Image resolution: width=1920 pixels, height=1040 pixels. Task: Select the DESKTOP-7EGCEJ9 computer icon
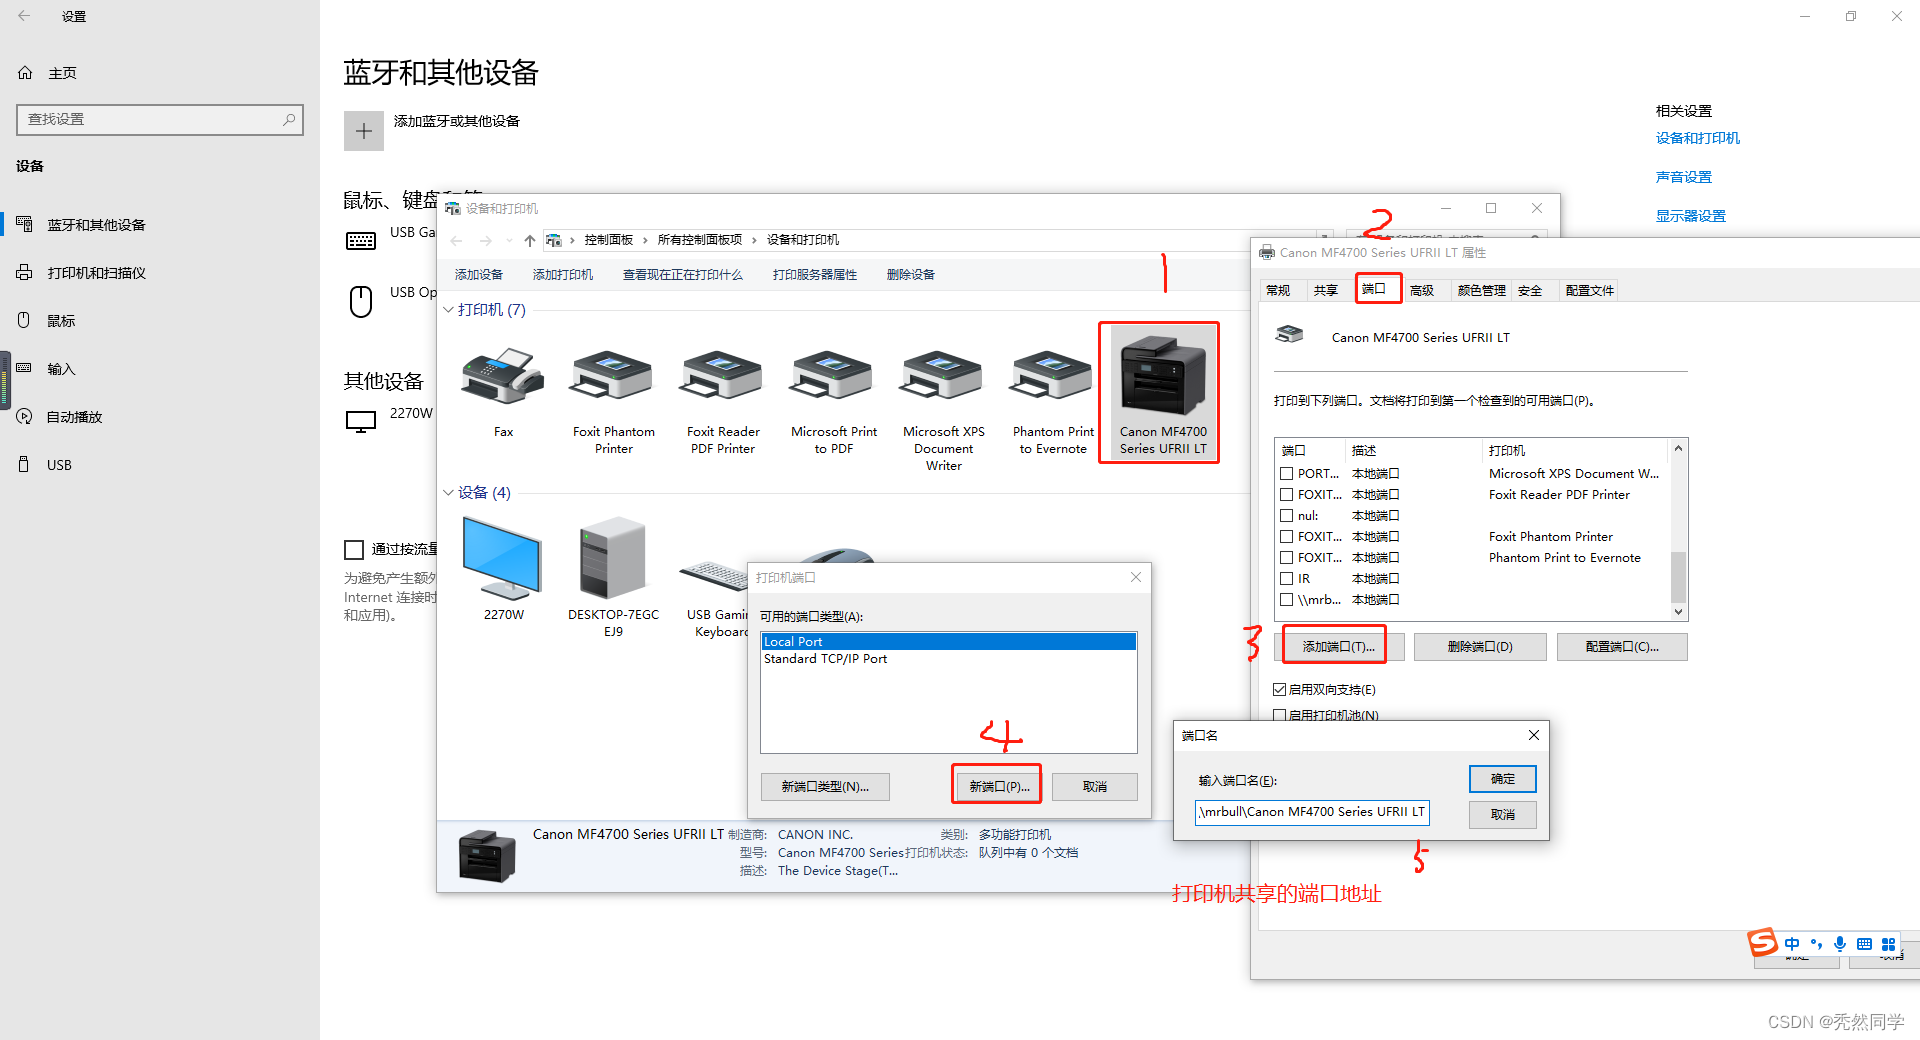tap(612, 558)
